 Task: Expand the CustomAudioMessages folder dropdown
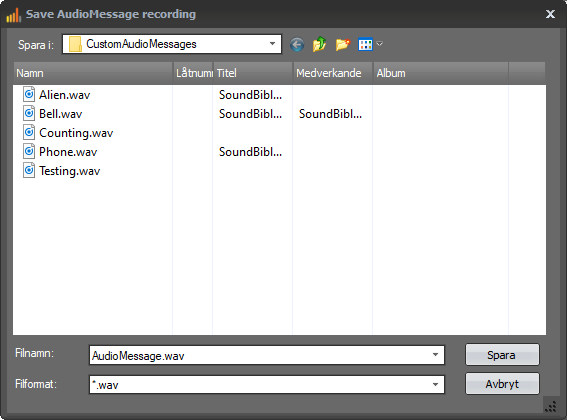coord(272,44)
